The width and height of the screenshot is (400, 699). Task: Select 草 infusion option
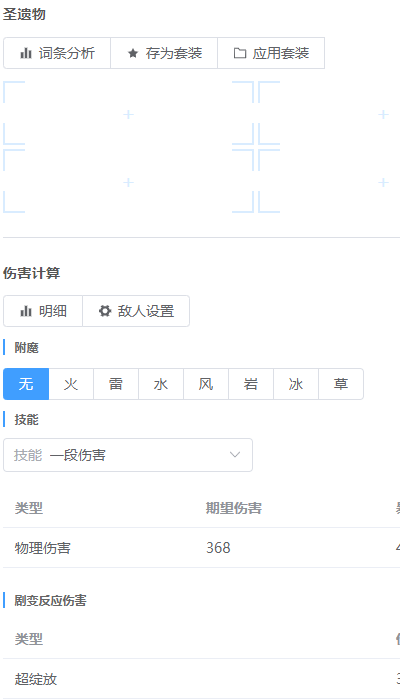click(x=341, y=384)
